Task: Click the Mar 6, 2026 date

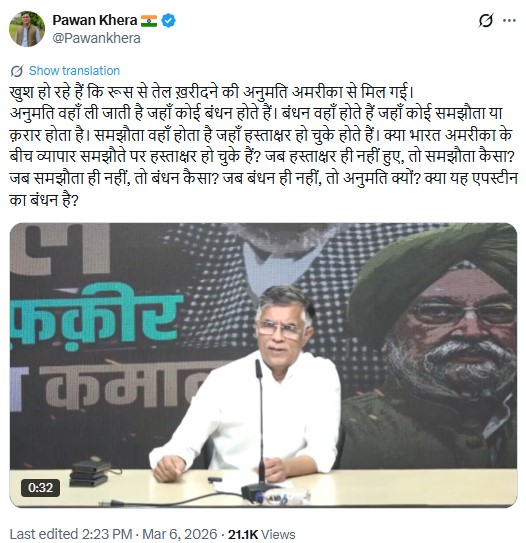Action: click(180, 534)
